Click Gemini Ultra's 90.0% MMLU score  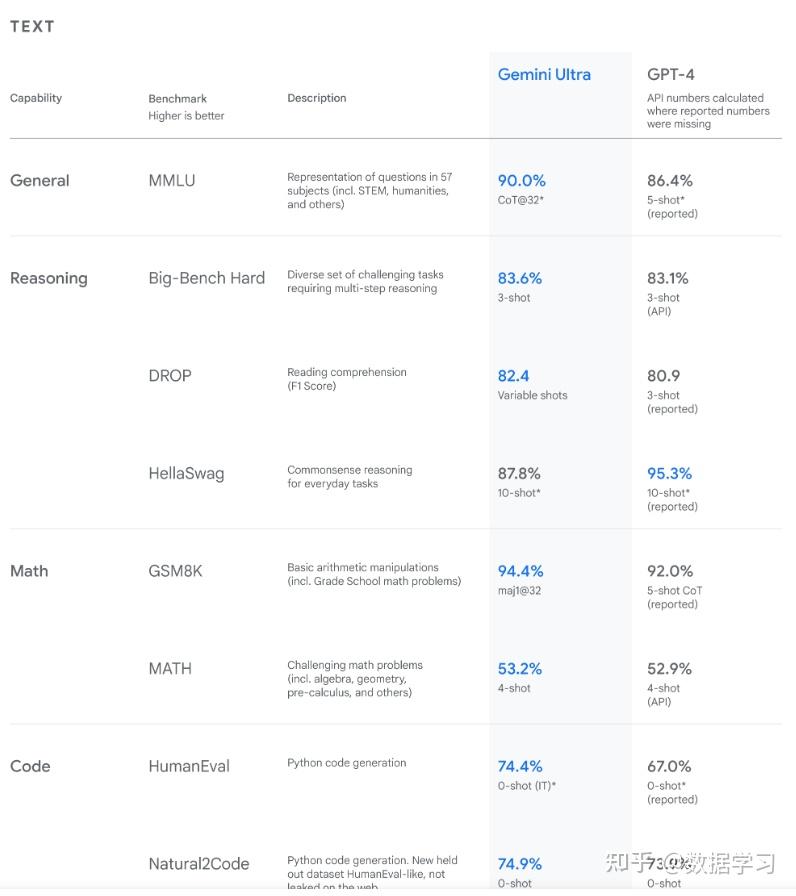[x=522, y=181]
